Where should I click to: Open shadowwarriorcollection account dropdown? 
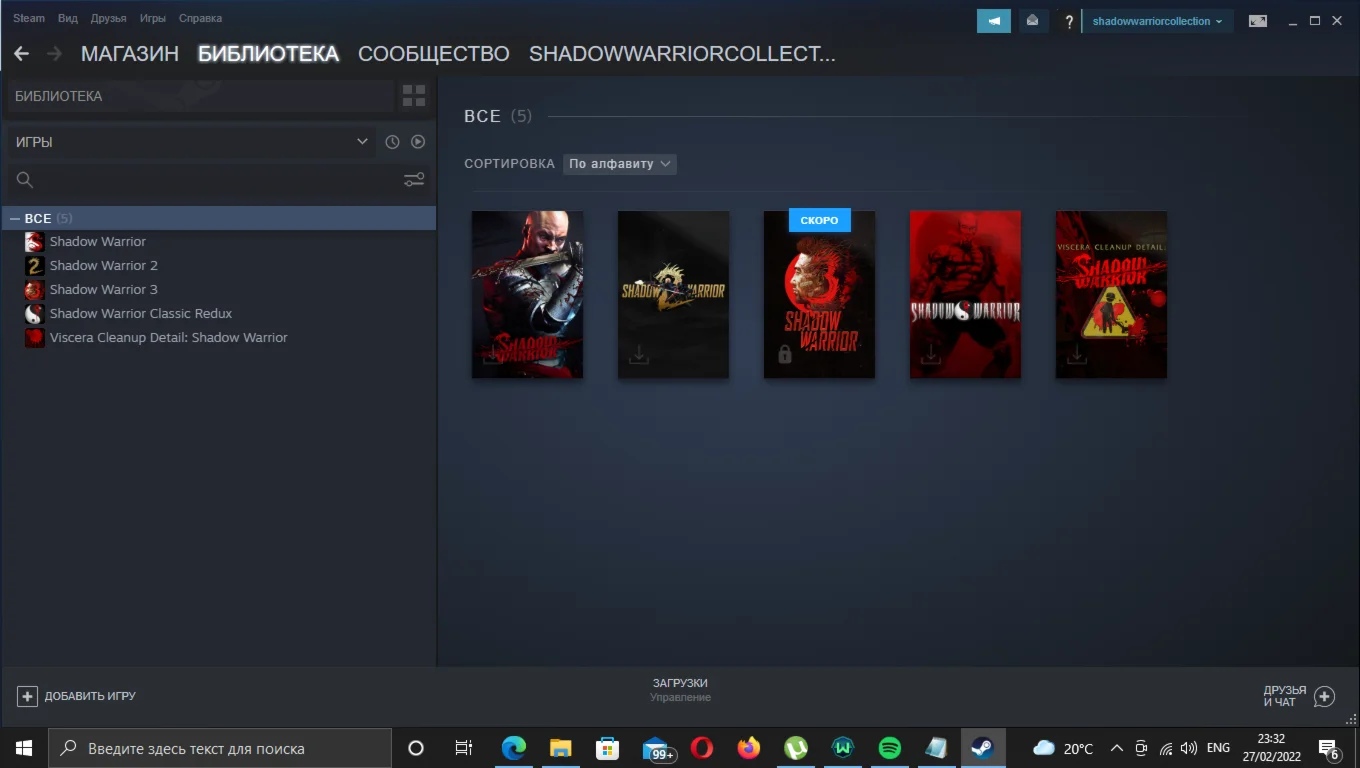[1158, 21]
